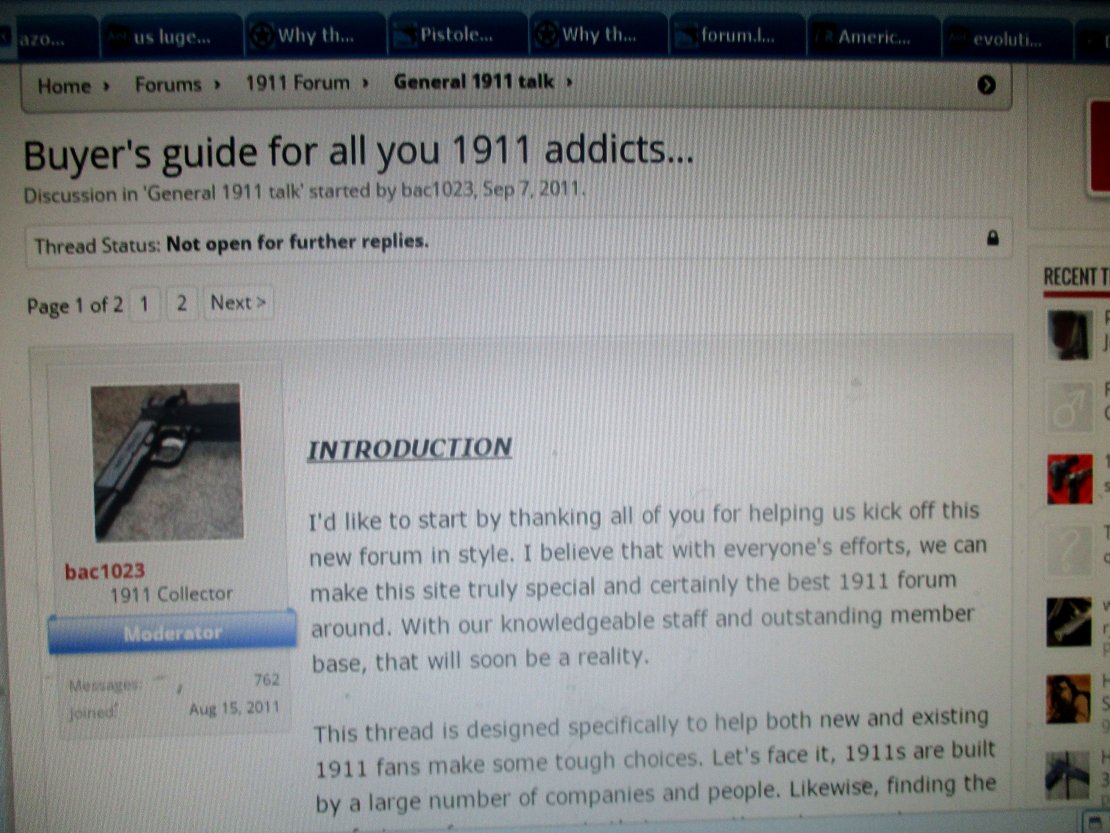Open General 1911 talk breadcrumb link
The image size is (1110, 833).
(474, 82)
